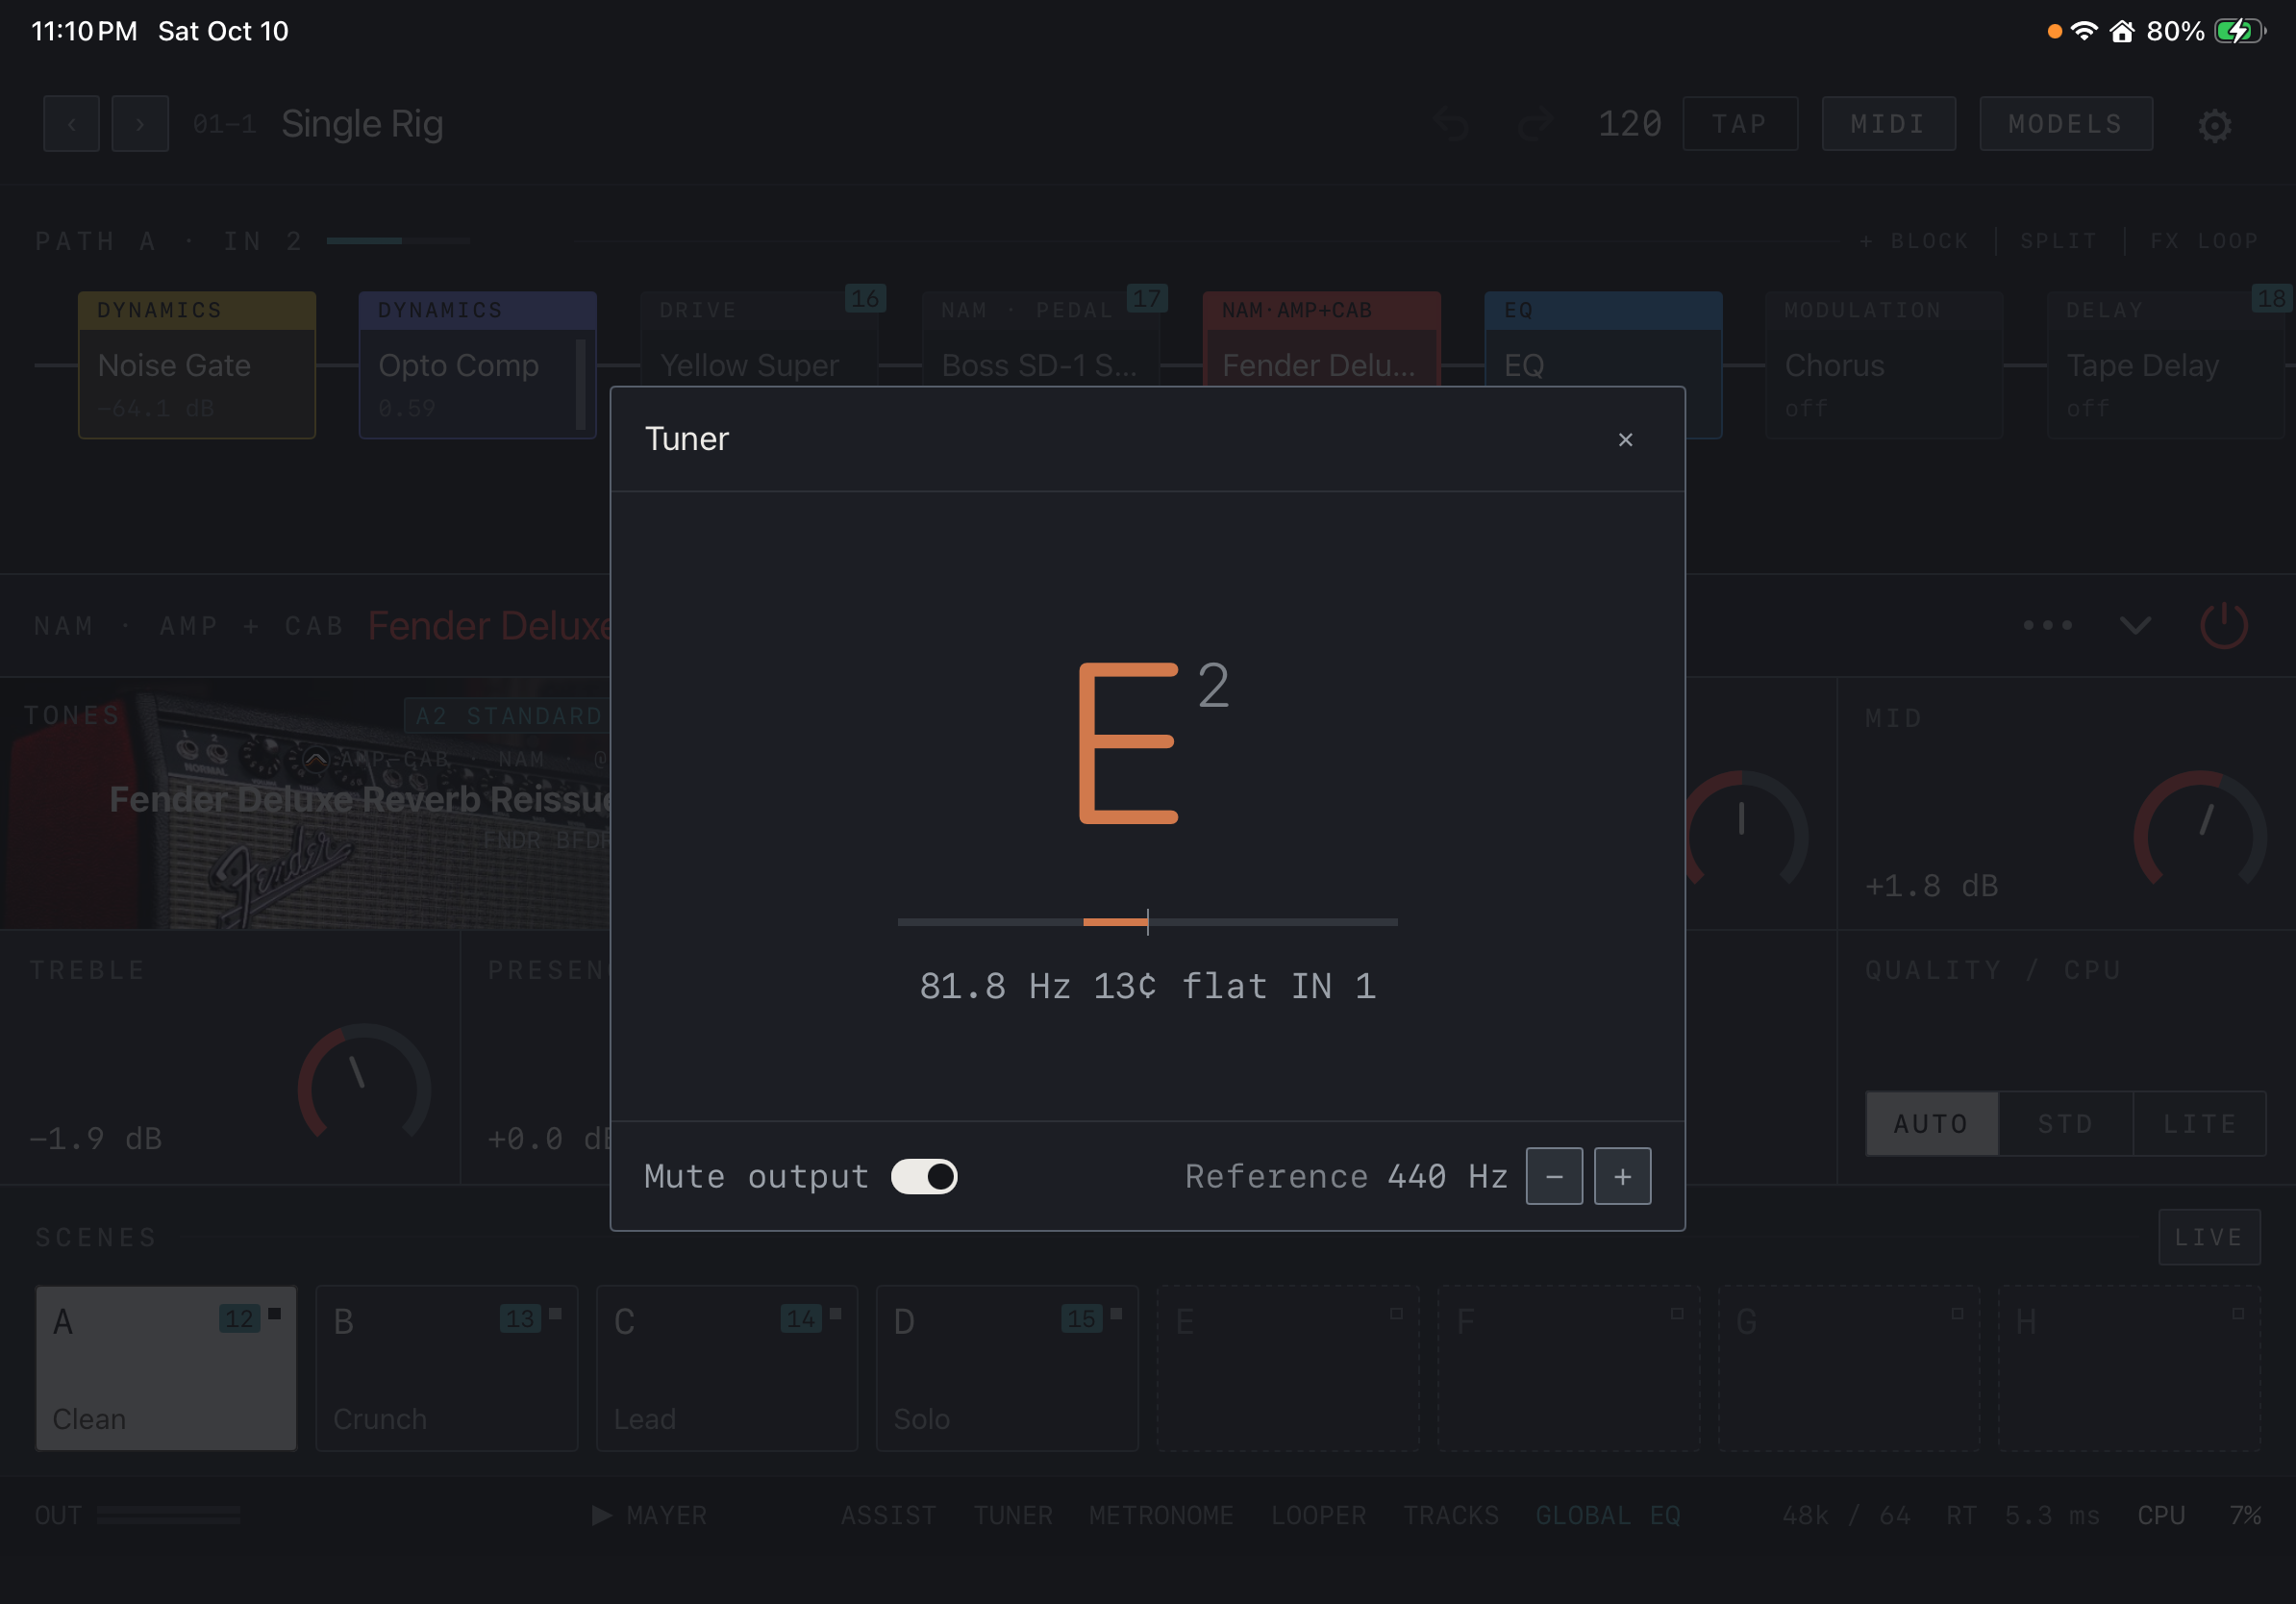Open settings gear icon
This screenshot has height=1604, width=2296.
(x=2214, y=125)
